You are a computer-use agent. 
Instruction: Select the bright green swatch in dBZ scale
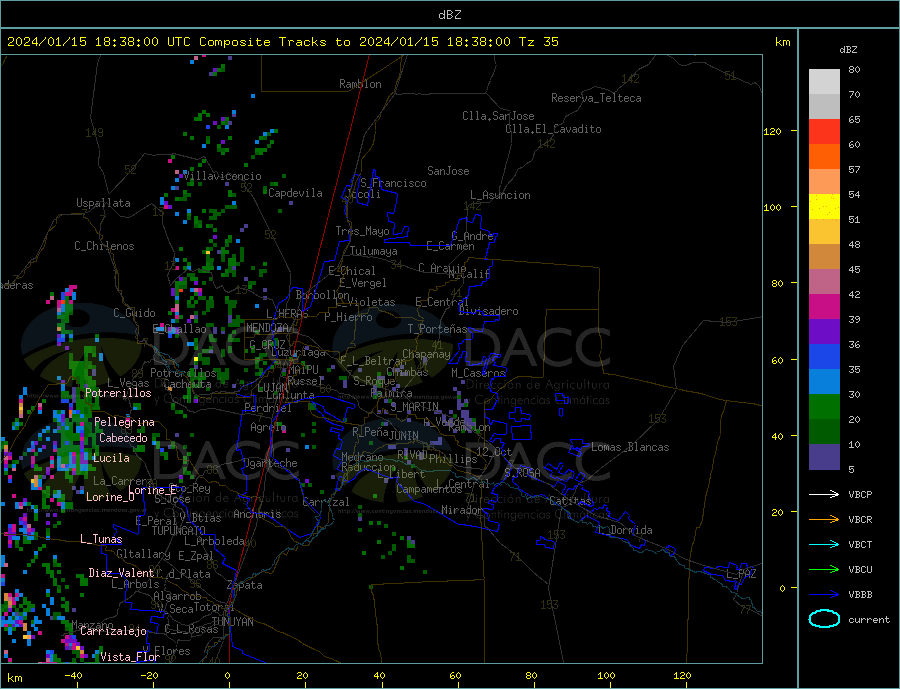pyautogui.click(x=824, y=407)
